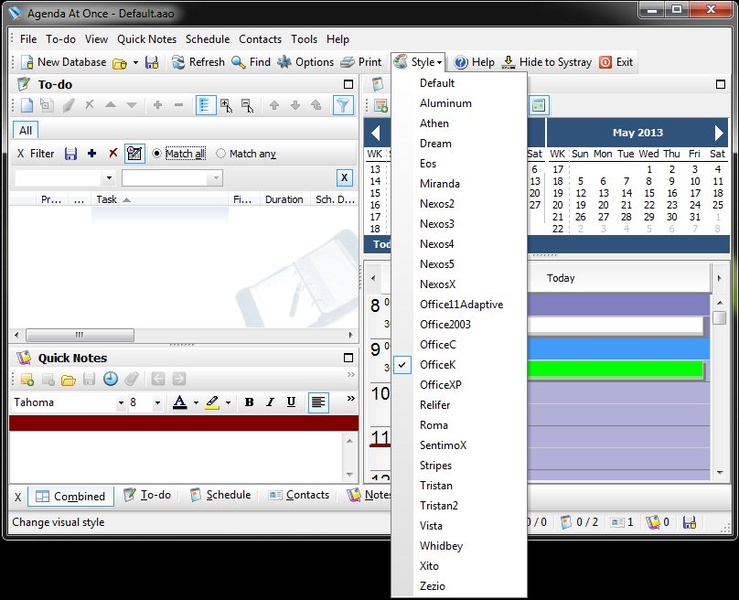739x600 pixels.
Task: Click the Bold formatting button
Action: (249, 402)
